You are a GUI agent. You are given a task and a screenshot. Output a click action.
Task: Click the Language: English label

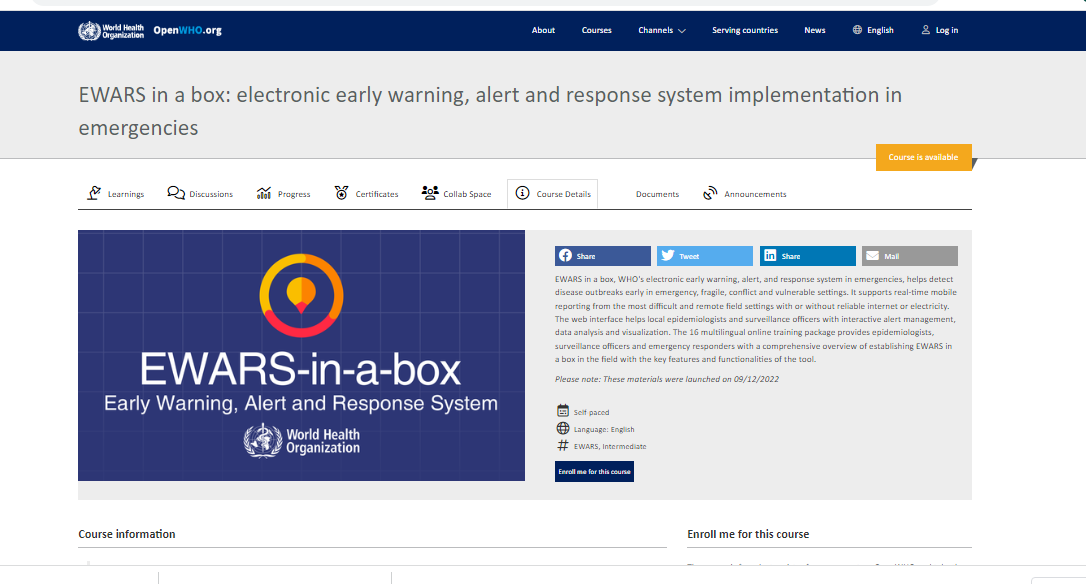click(x=604, y=430)
